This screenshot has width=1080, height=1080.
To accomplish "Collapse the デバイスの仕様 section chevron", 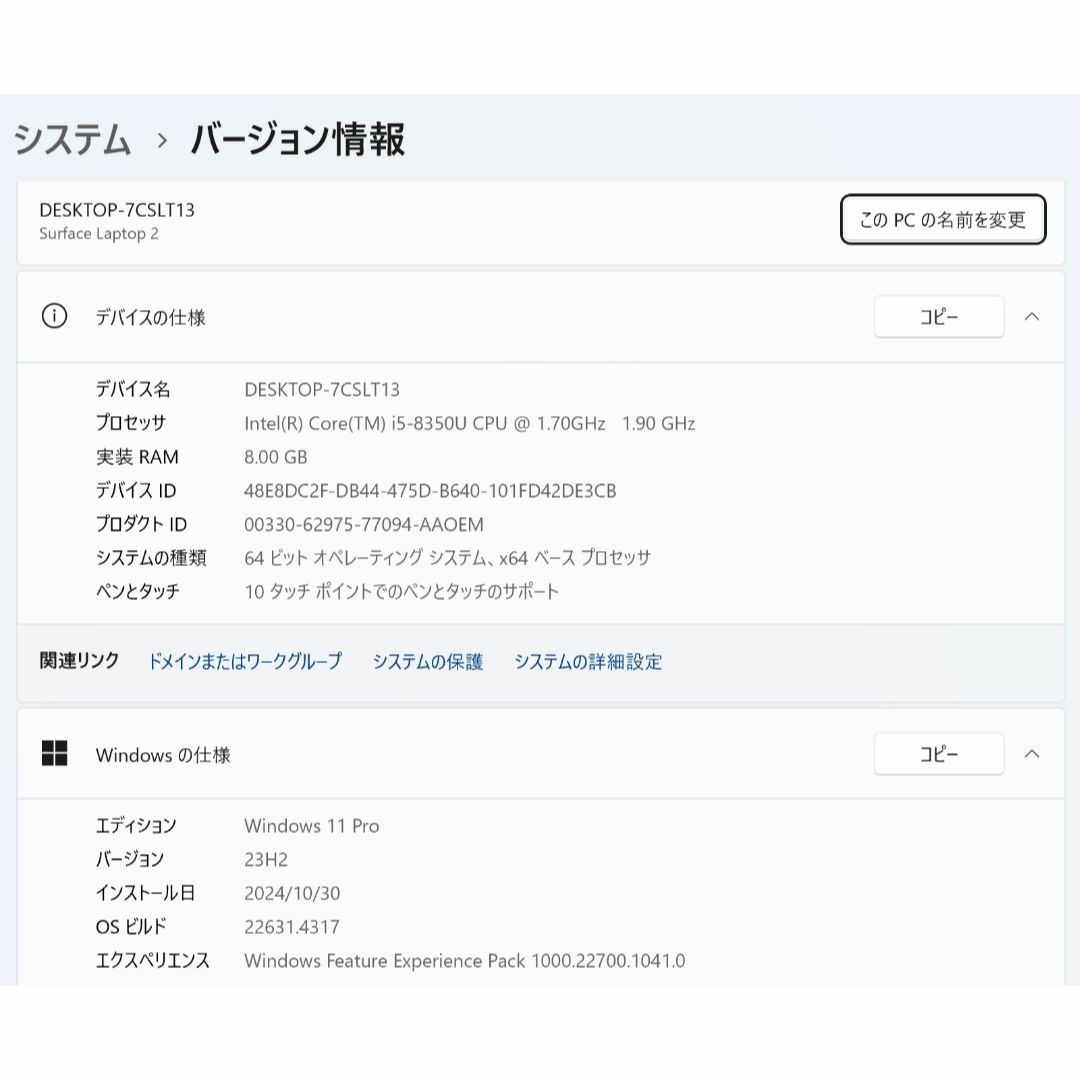I will pyautogui.click(x=1032, y=317).
